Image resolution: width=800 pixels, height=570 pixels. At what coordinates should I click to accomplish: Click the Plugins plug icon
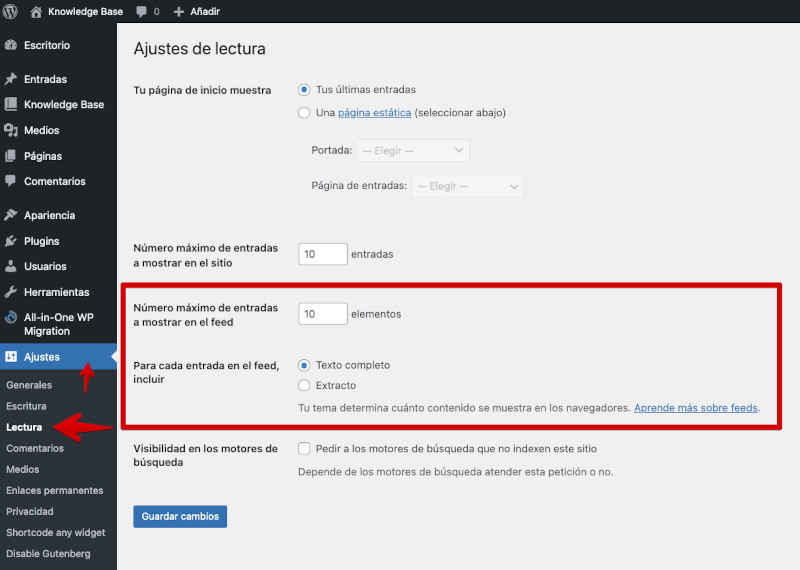click(11, 241)
